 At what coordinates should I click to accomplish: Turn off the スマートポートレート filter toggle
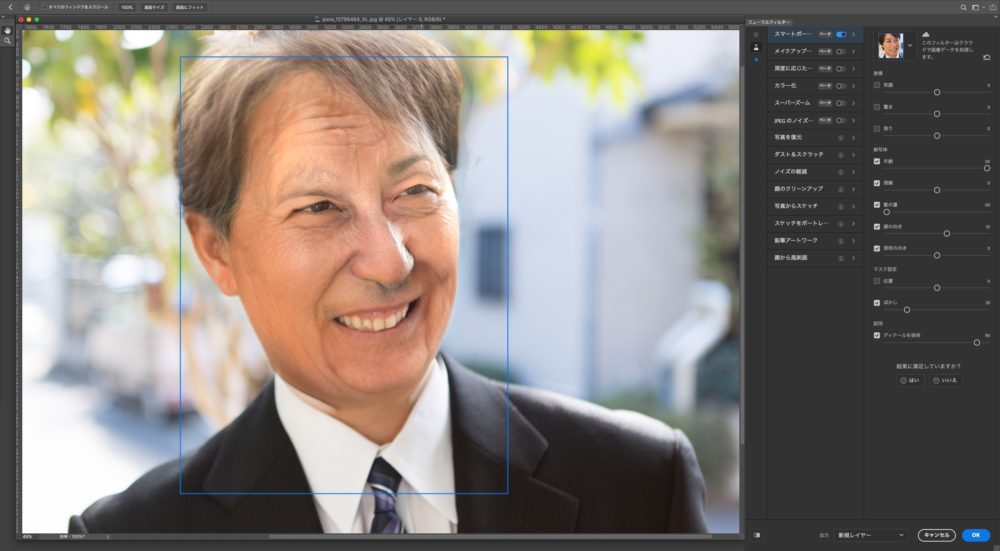point(841,34)
